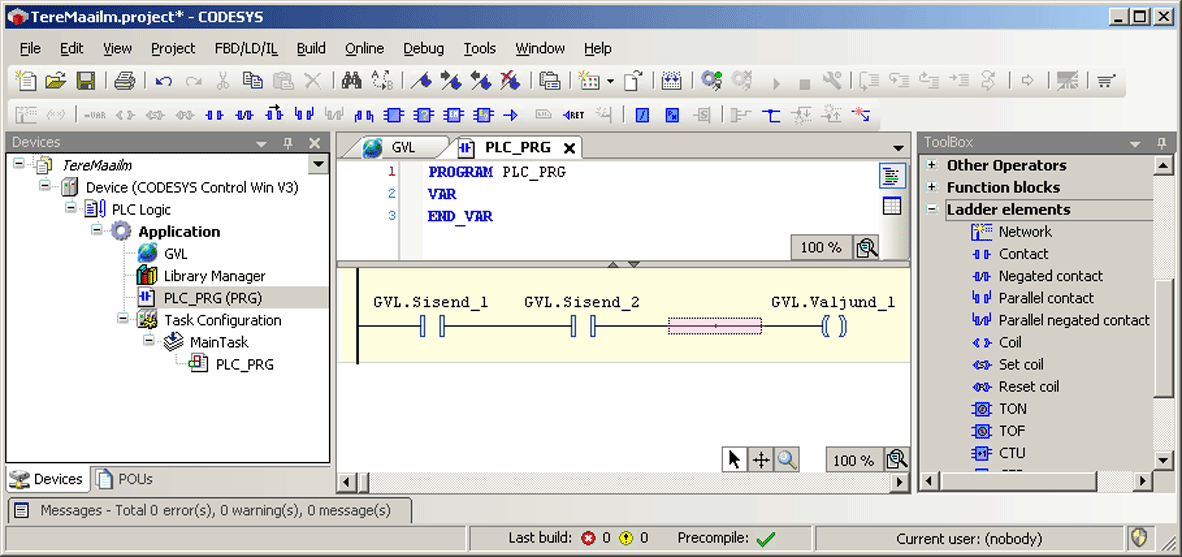Click the 100 % zoom button in ladder editor
This screenshot has height=557, width=1182.
point(854,460)
